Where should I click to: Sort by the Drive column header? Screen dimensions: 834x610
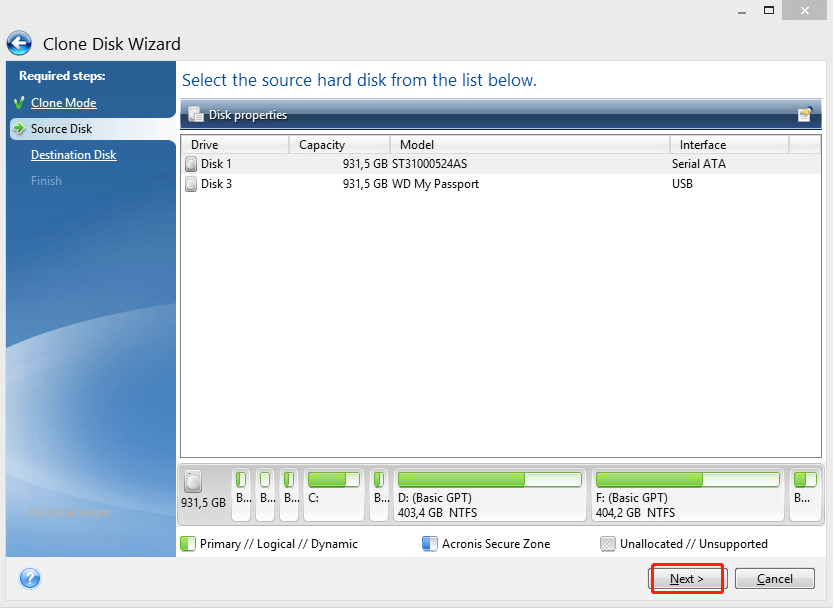click(235, 145)
